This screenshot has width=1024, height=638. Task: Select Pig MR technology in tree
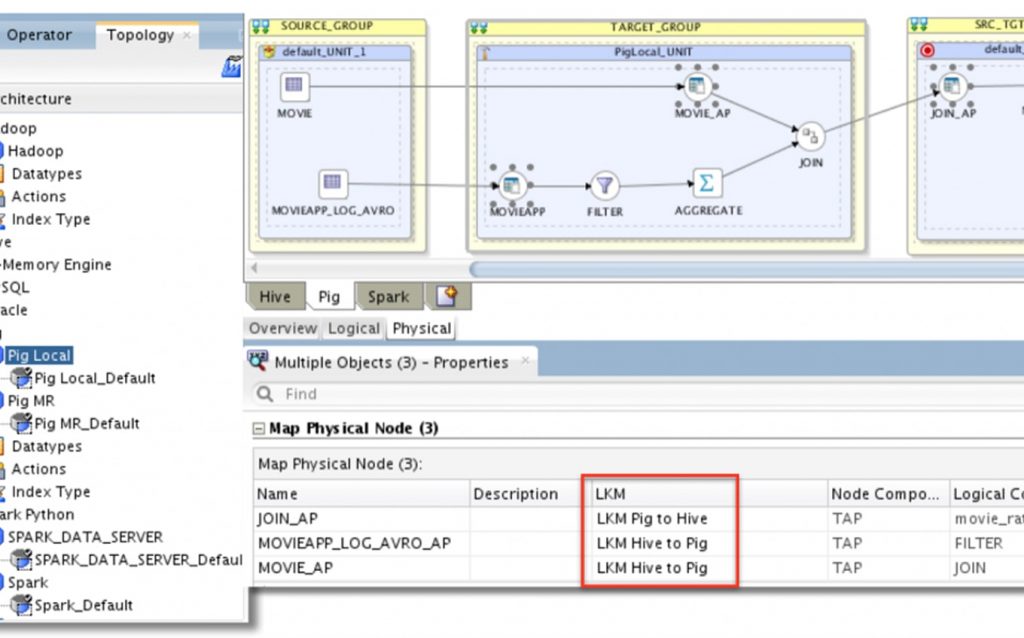click(x=31, y=400)
